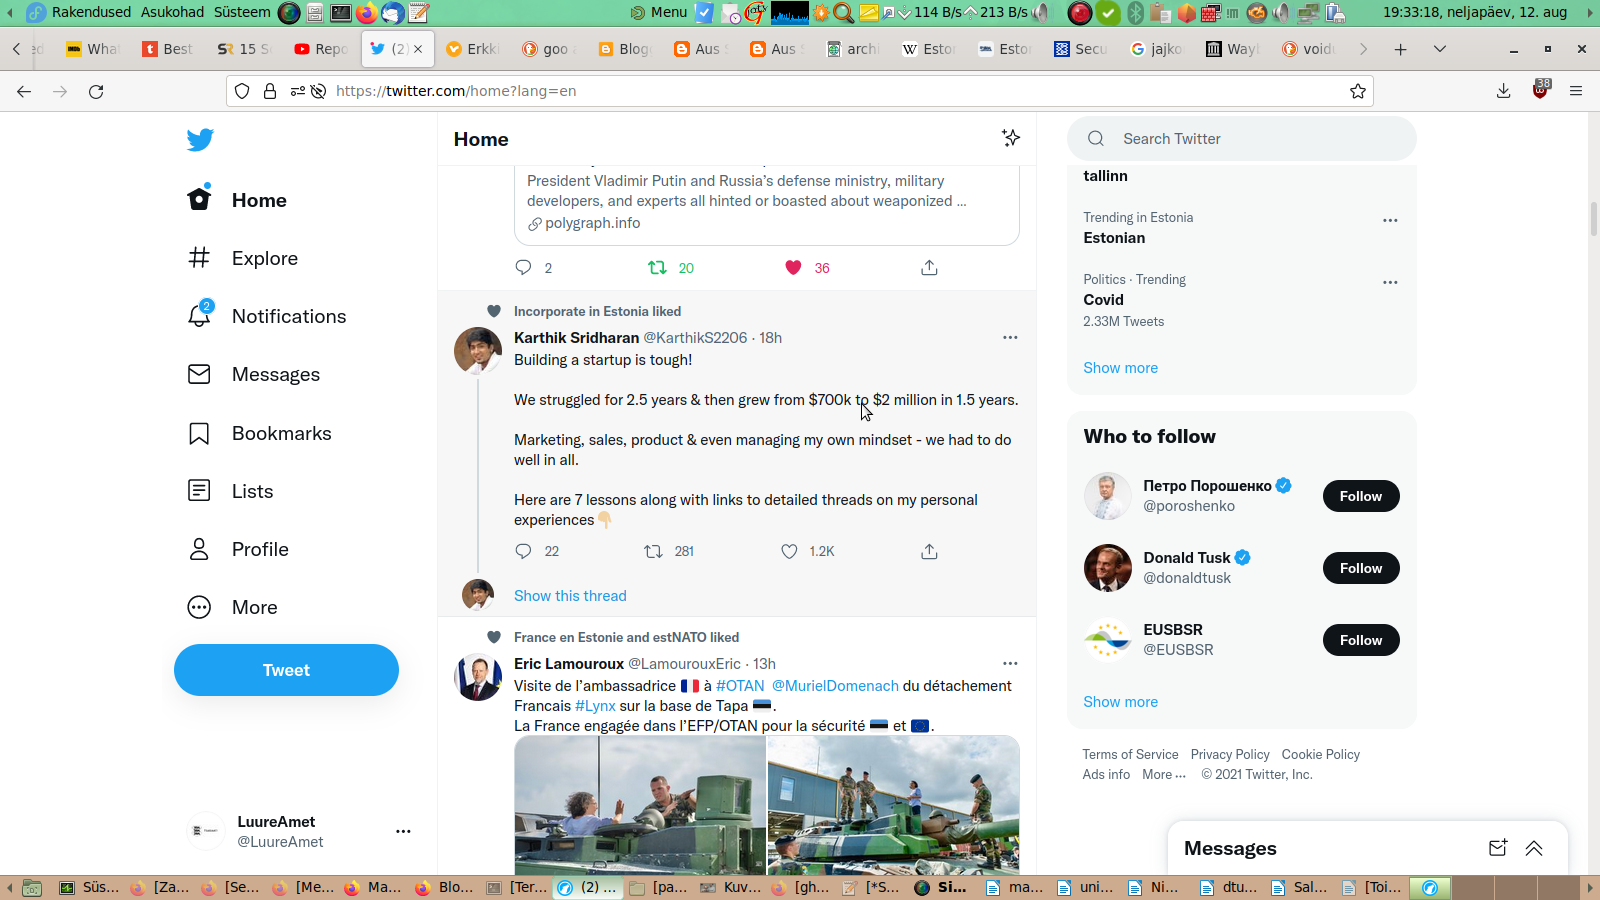Click Show this thread link
The image size is (1600, 900).
[x=570, y=596]
